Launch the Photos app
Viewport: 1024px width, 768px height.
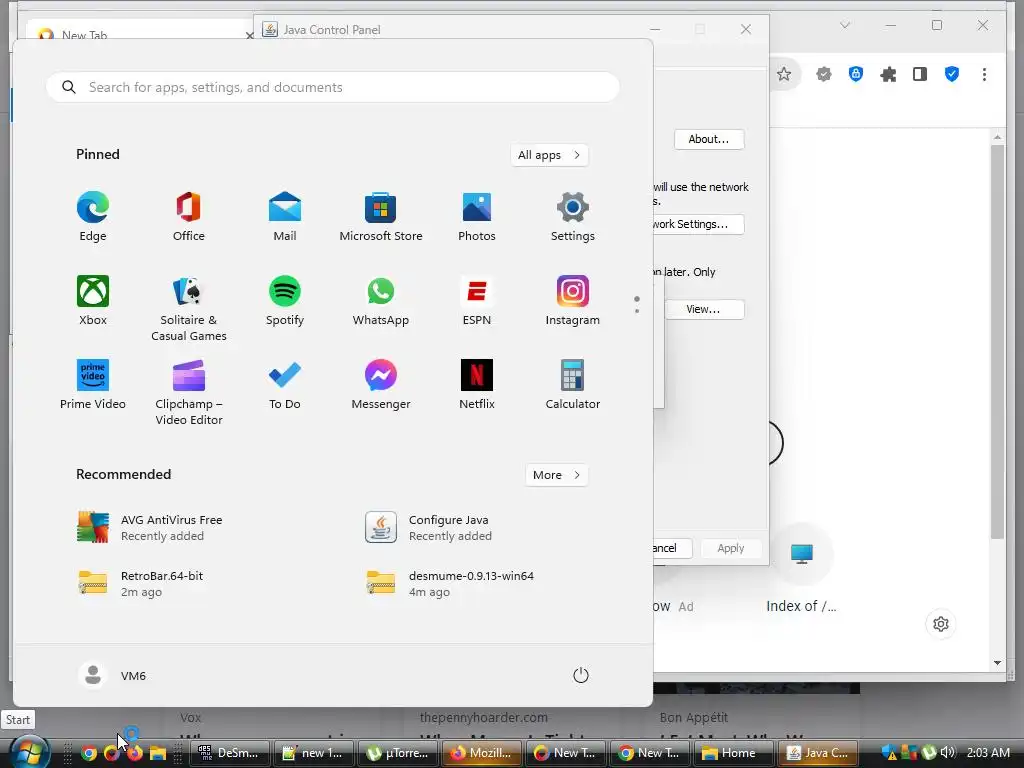477,217
